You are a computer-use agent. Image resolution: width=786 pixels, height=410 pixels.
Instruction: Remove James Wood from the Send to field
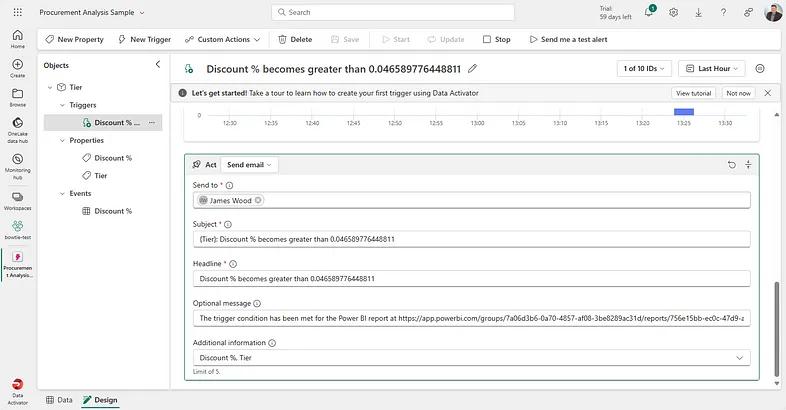click(258, 200)
